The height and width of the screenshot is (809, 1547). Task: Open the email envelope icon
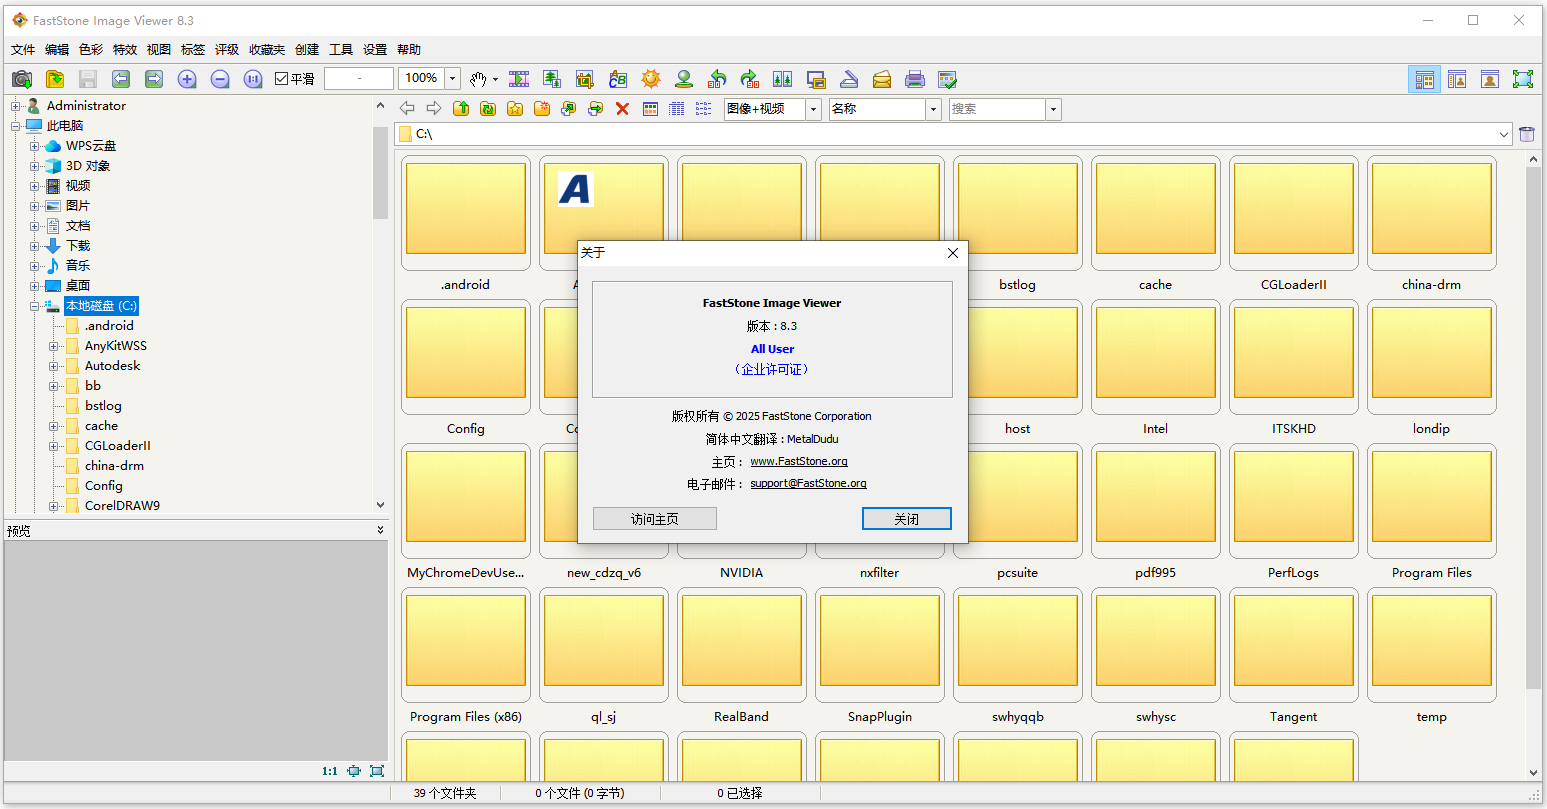click(882, 79)
